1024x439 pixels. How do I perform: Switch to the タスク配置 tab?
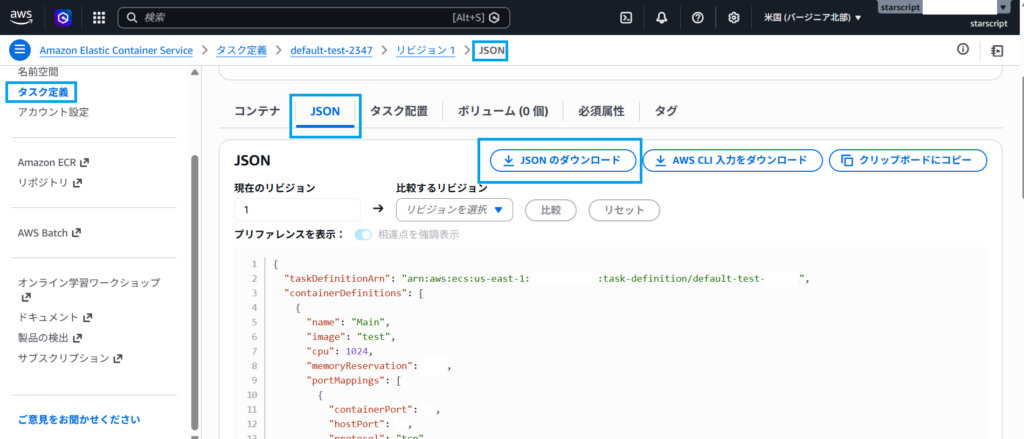399,111
